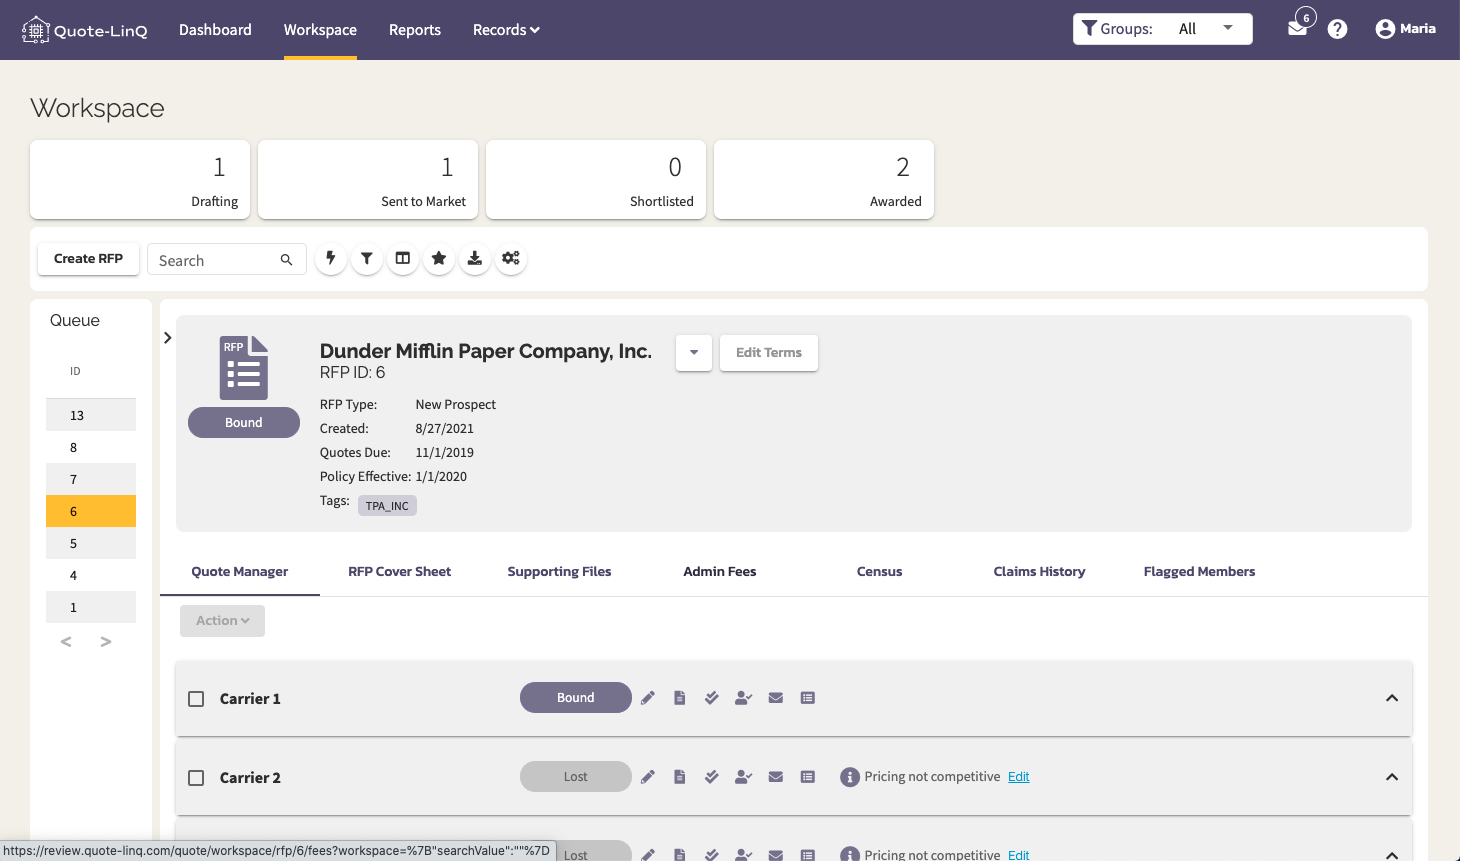Open the column layout icon
The image size is (1460, 861).
(402, 258)
